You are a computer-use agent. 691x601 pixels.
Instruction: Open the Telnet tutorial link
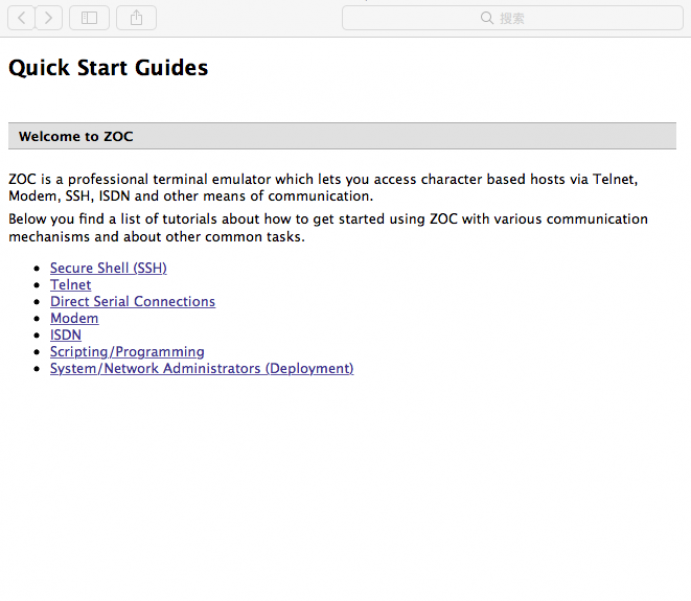pyautogui.click(x=71, y=285)
